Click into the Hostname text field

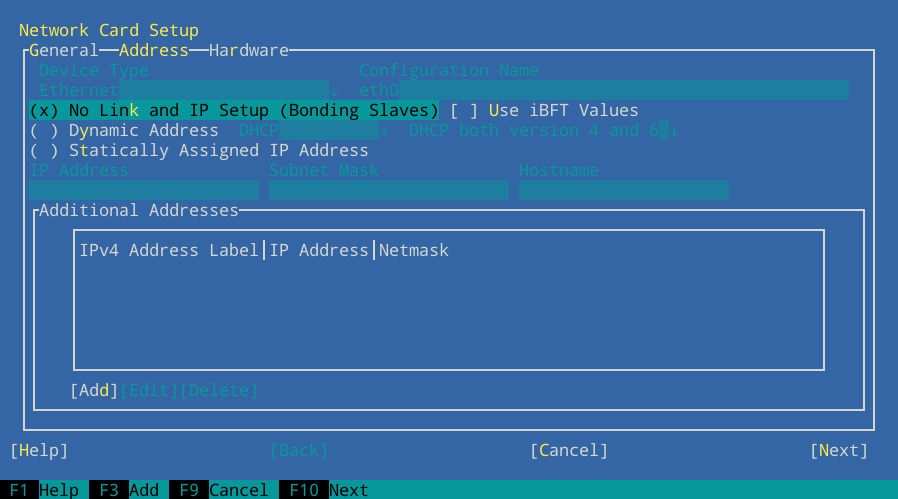[623, 190]
